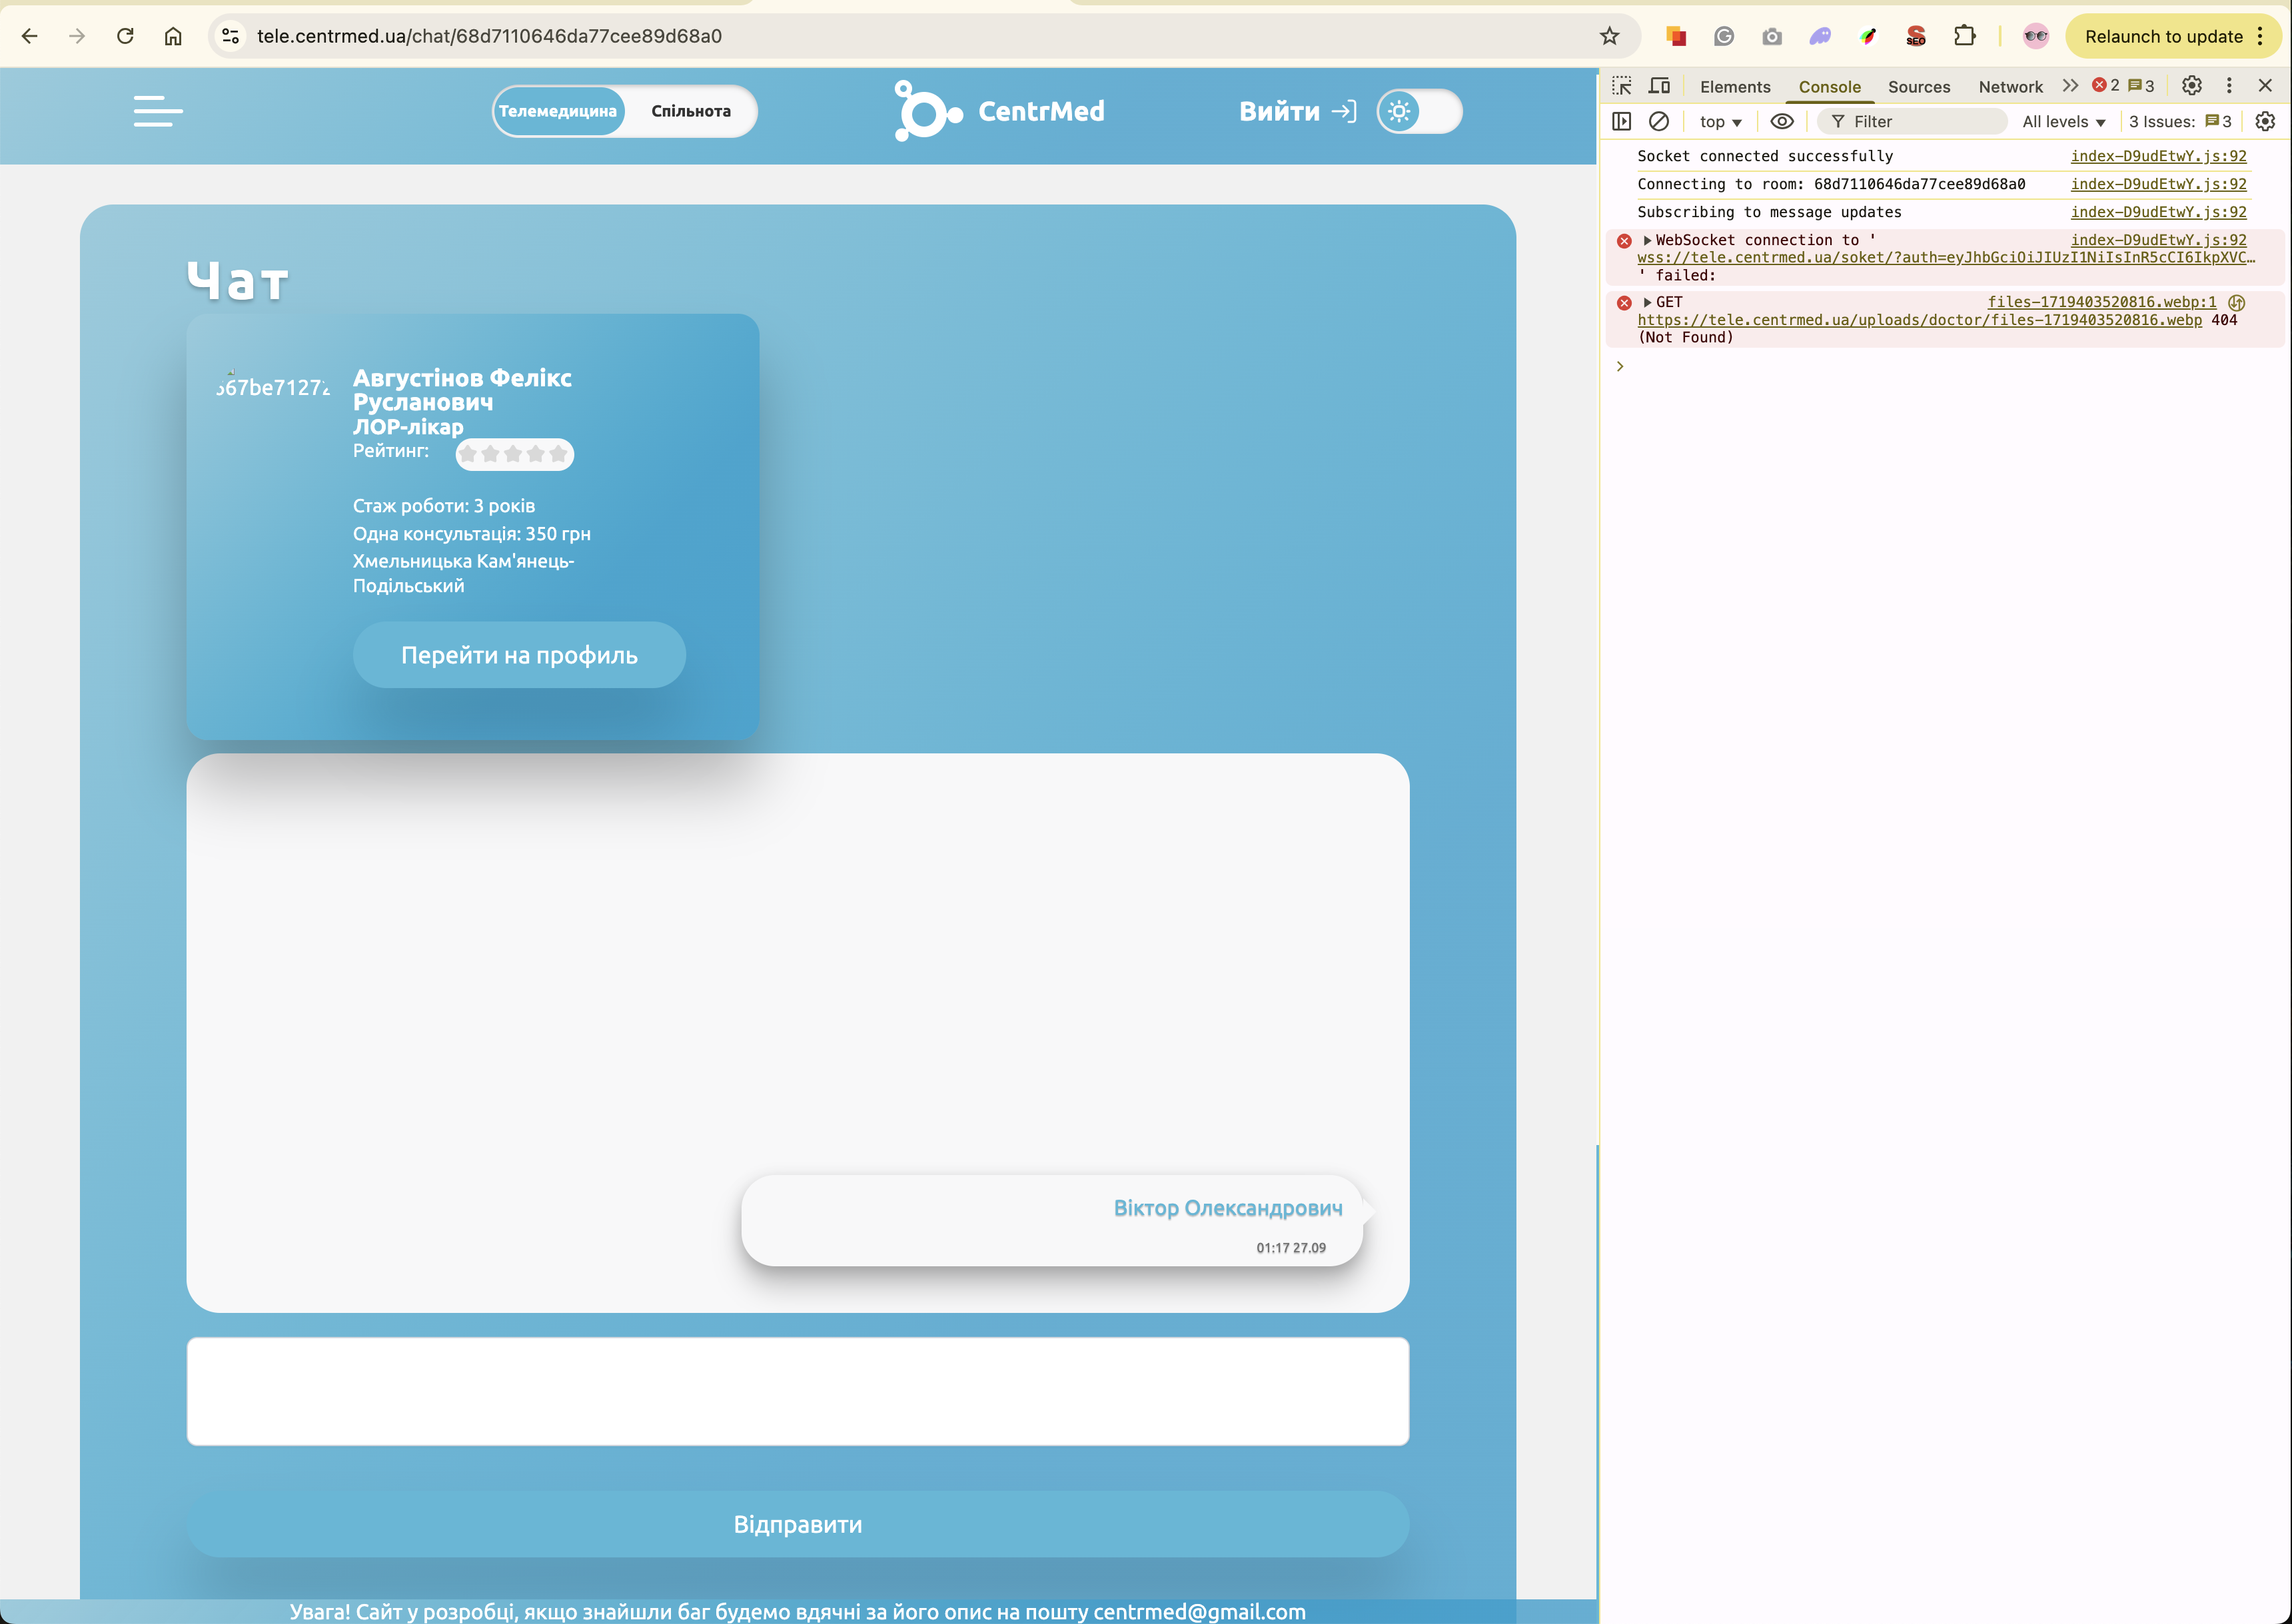Image resolution: width=2292 pixels, height=1624 pixels.
Task: Switch to the Network tab
Action: pos(2009,87)
